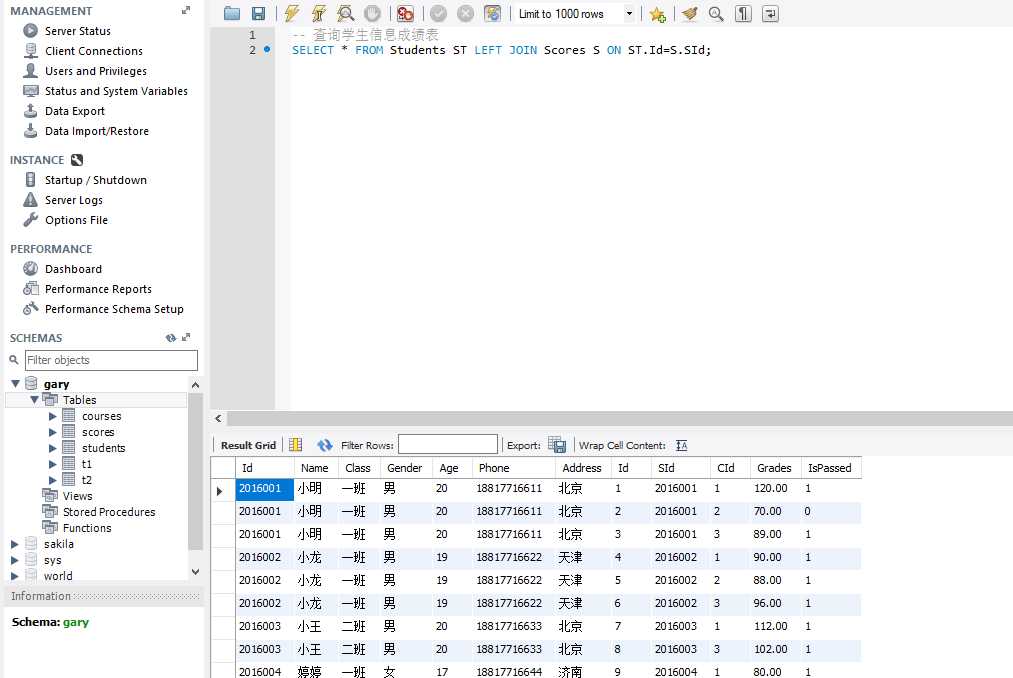Click the Name column header
The image size is (1013, 678).
point(315,468)
